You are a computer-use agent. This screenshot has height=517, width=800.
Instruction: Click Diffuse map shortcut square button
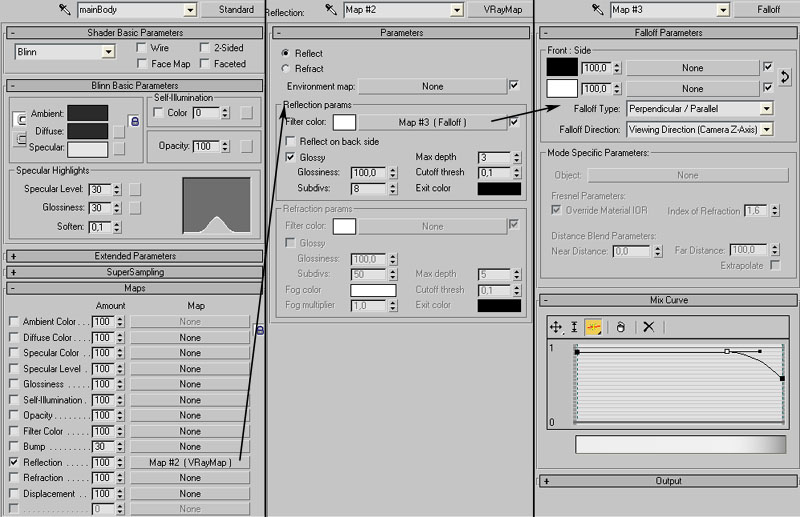click(119, 132)
